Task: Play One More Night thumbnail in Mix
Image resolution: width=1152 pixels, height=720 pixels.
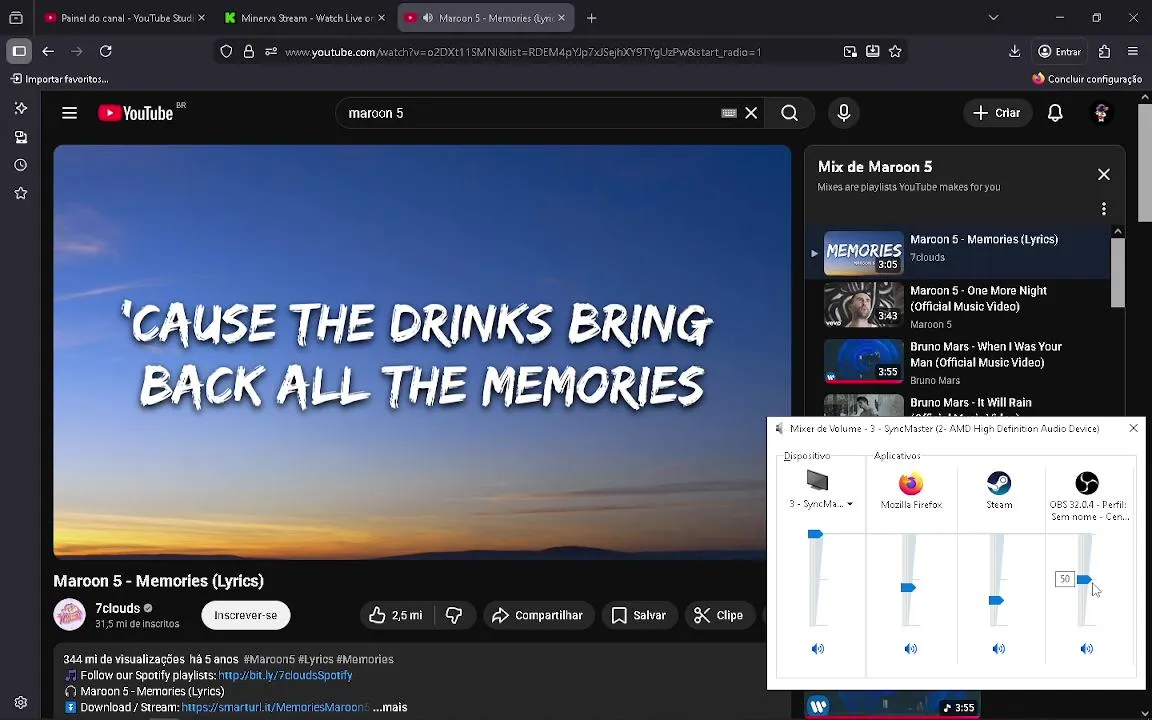Action: [x=863, y=305]
